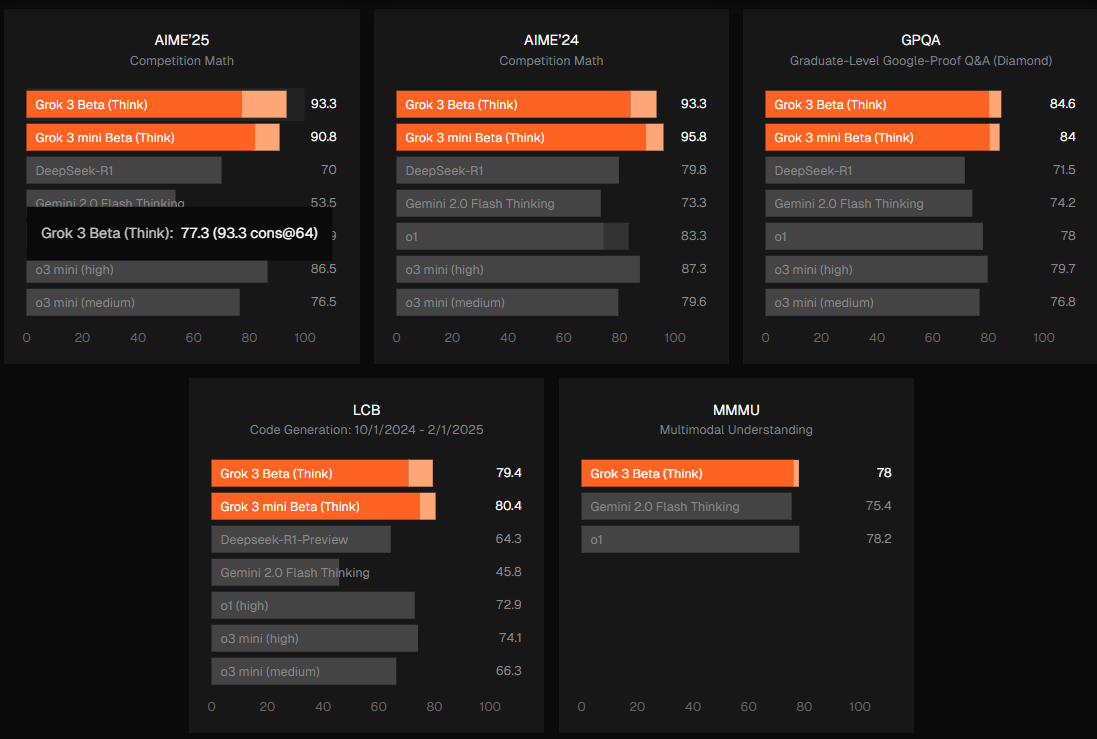Click the AIME'24 chart title
Image resolution: width=1097 pixels, height=739 pixels.
coord(551,40)
